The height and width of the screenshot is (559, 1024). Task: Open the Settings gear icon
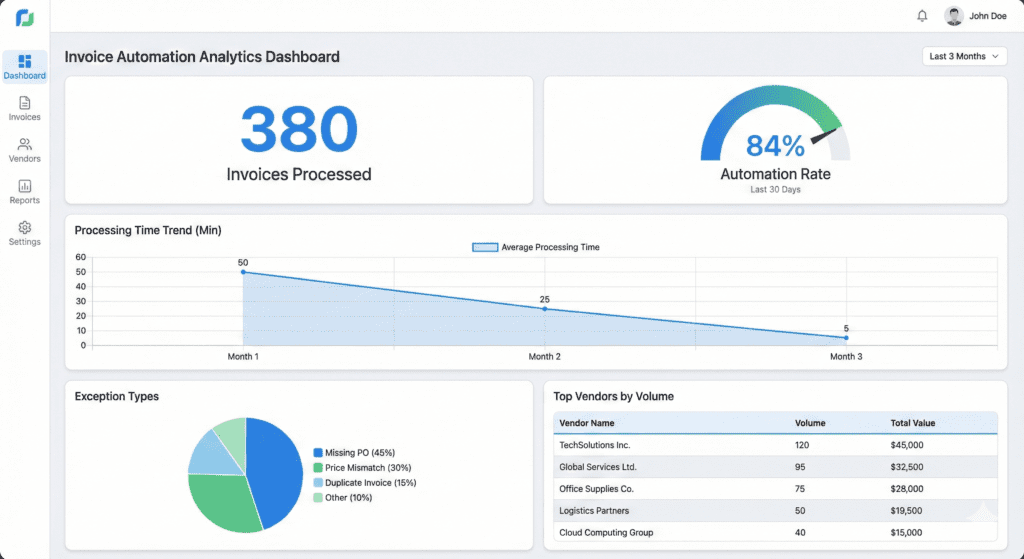click(25, 228)
